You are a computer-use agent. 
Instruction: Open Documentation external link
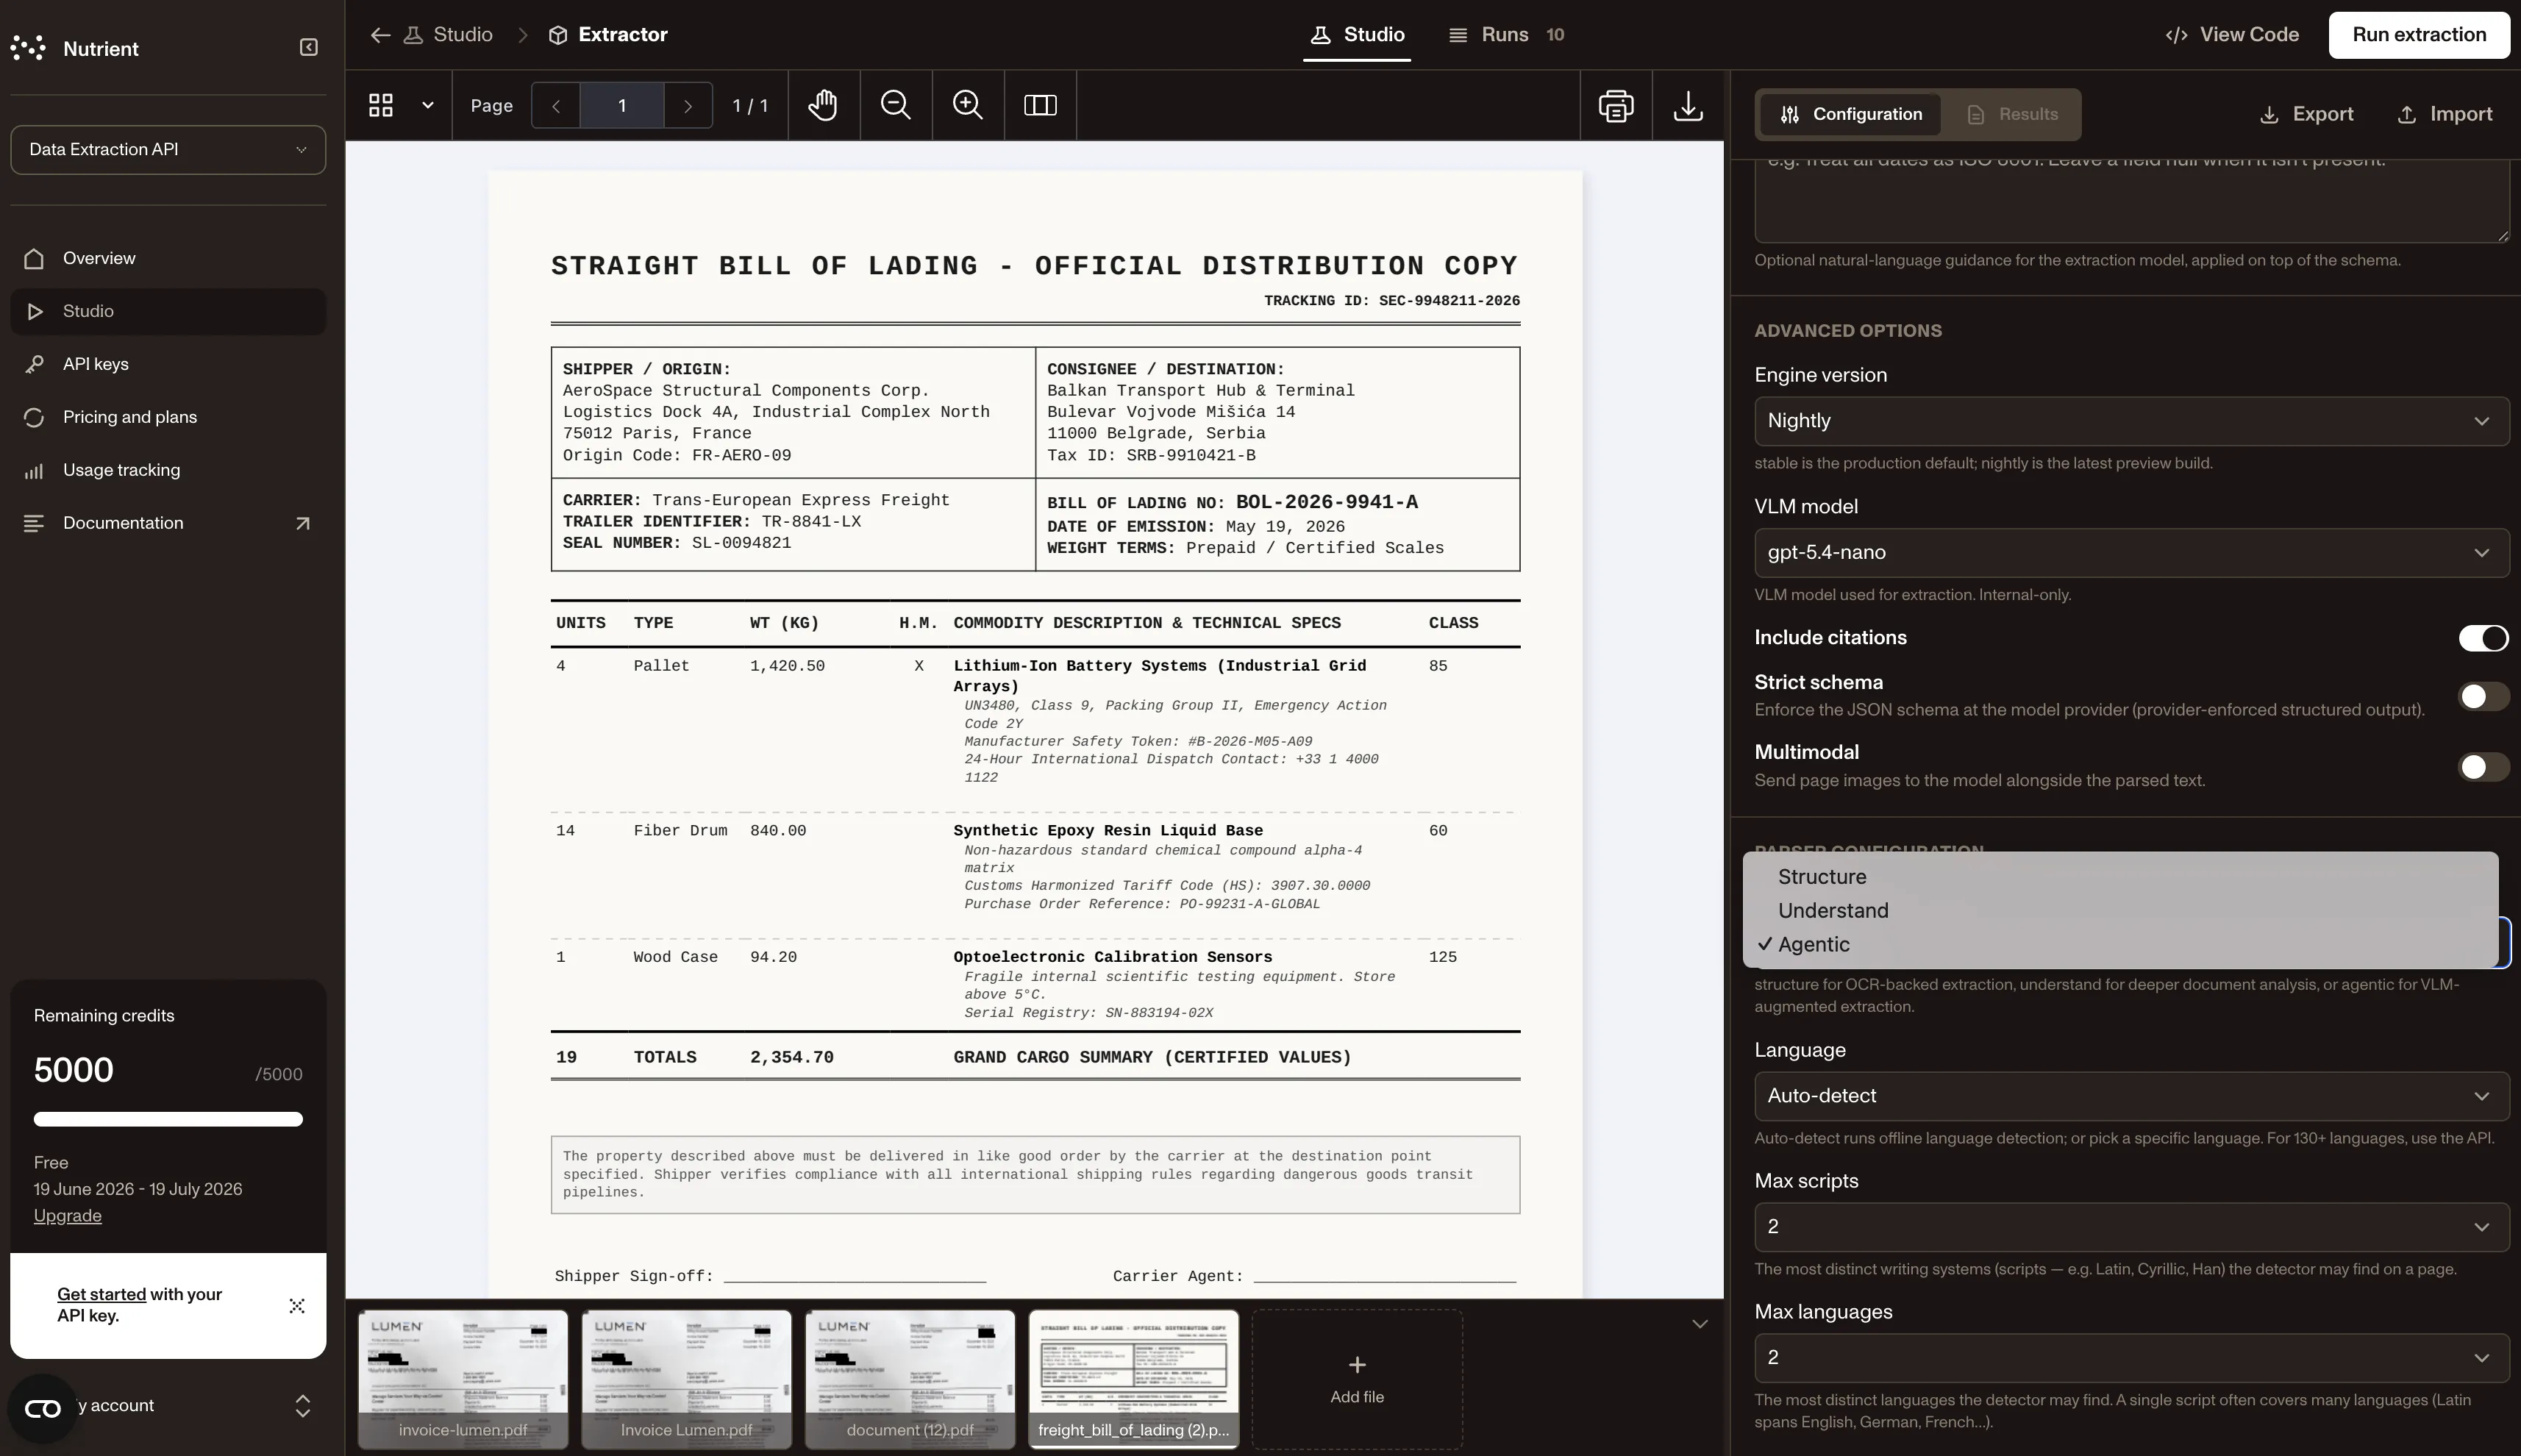coord(168,524)
